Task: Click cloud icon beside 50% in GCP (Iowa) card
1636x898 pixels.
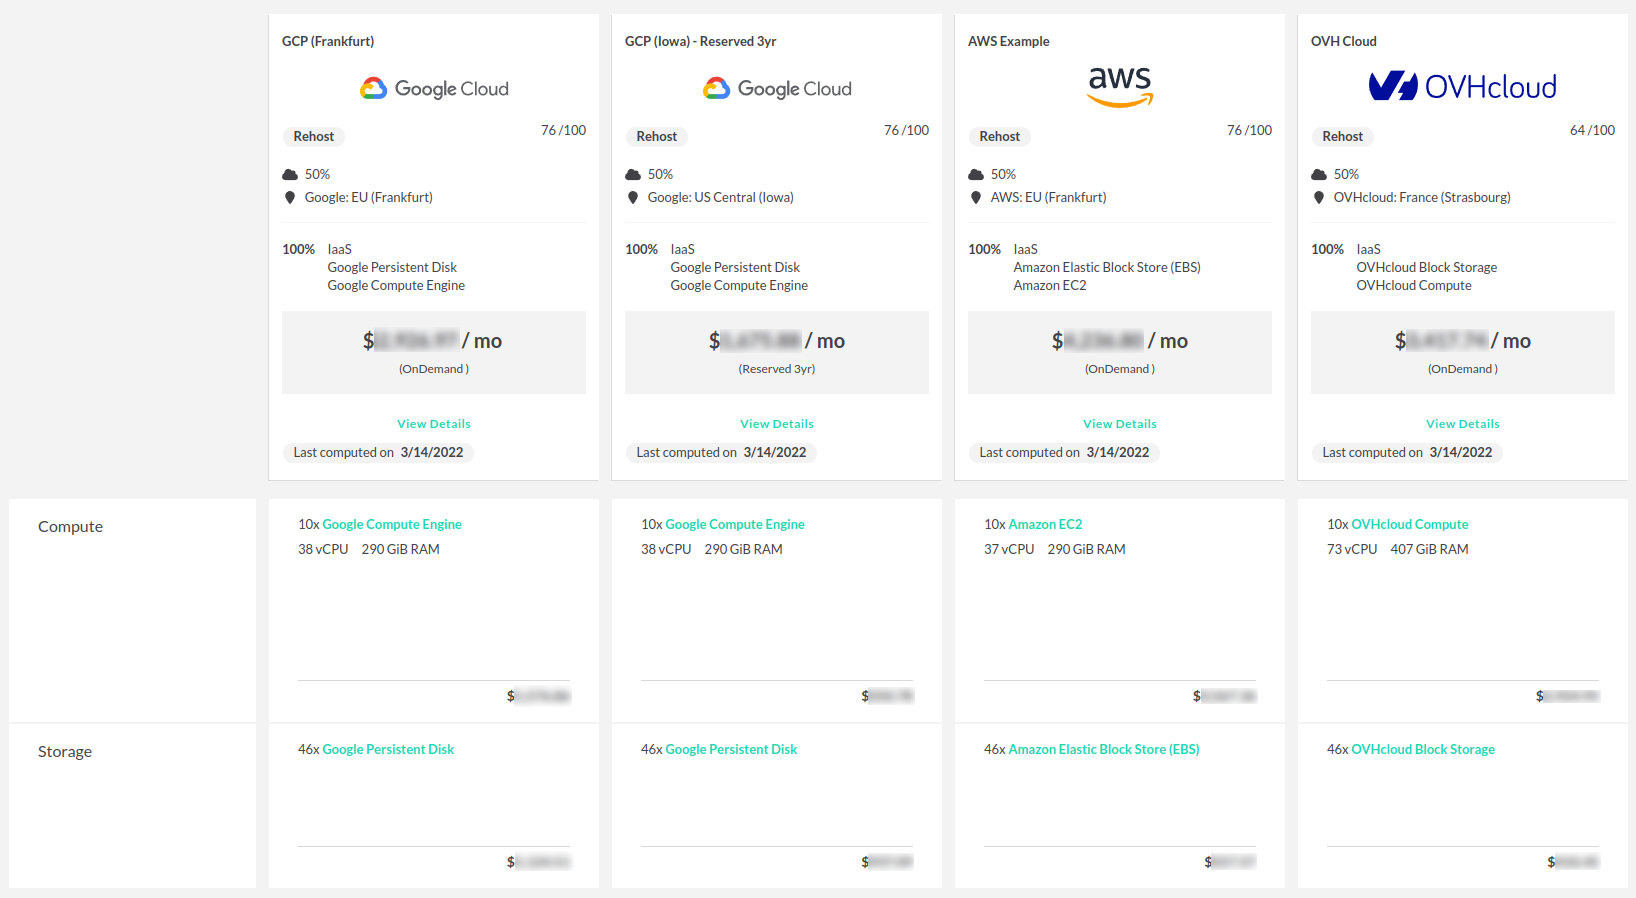Action: [633, 174]
